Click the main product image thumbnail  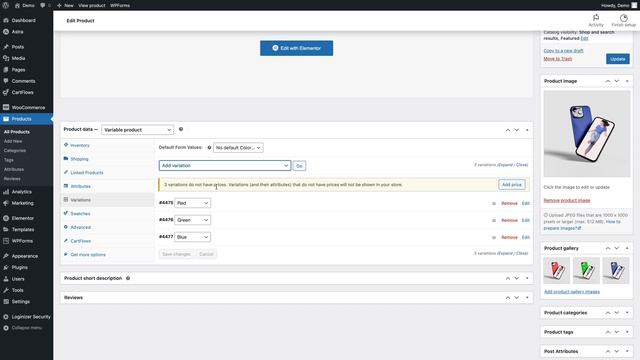click(x=587, y=134)
